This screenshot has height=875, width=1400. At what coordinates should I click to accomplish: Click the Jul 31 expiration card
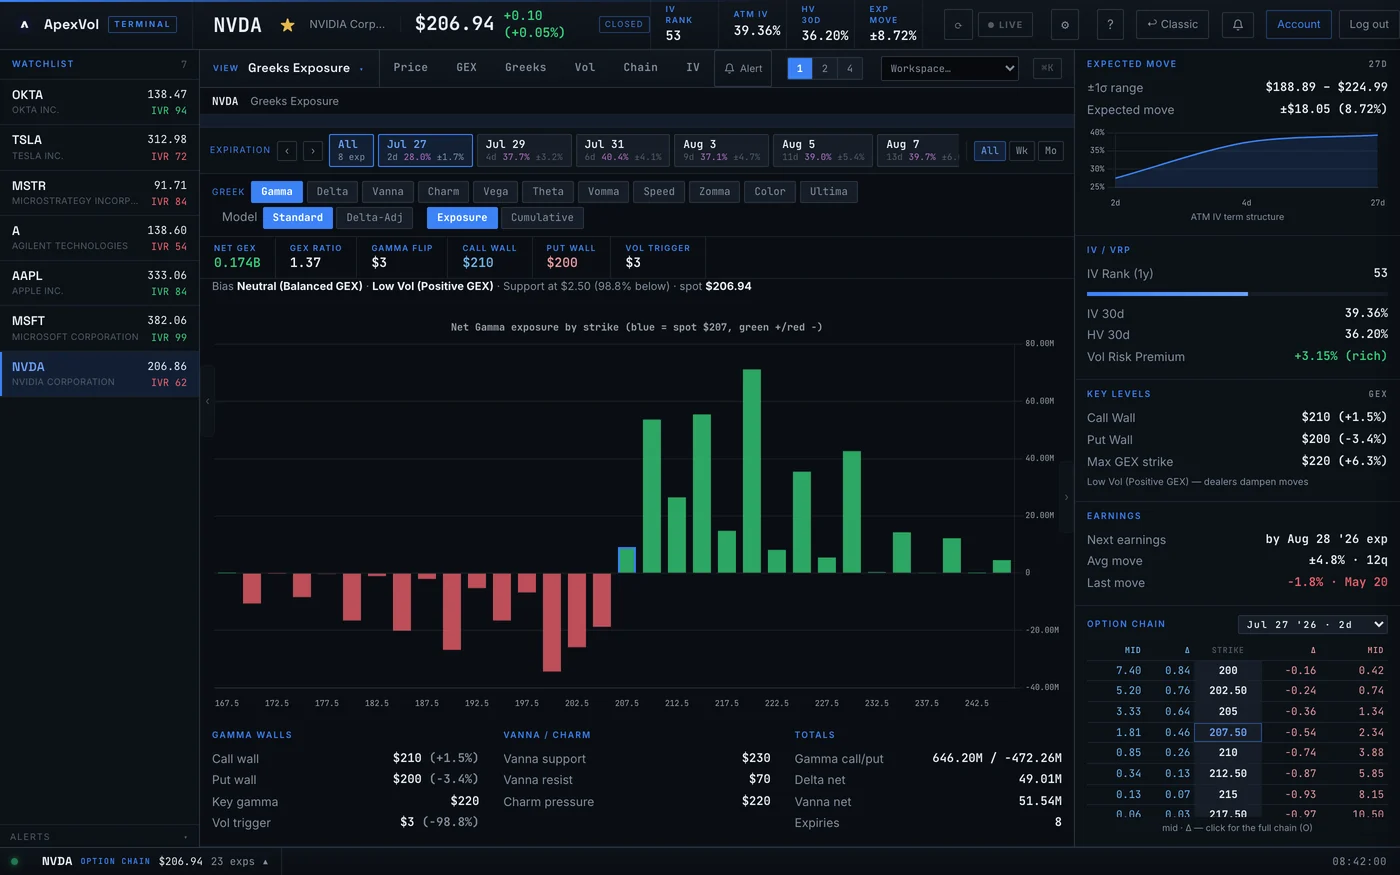pos(622,150)
